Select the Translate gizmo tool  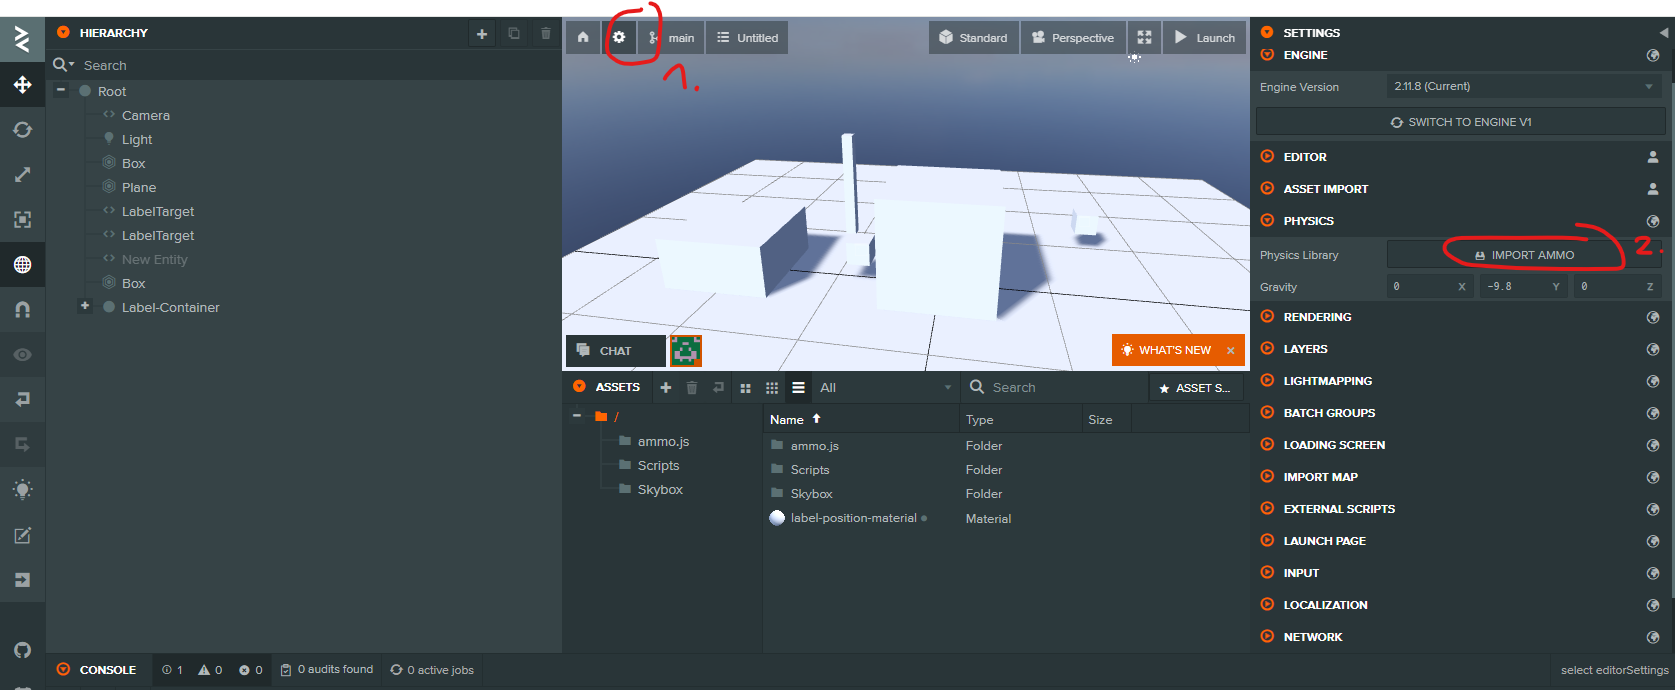pos(22,85)
